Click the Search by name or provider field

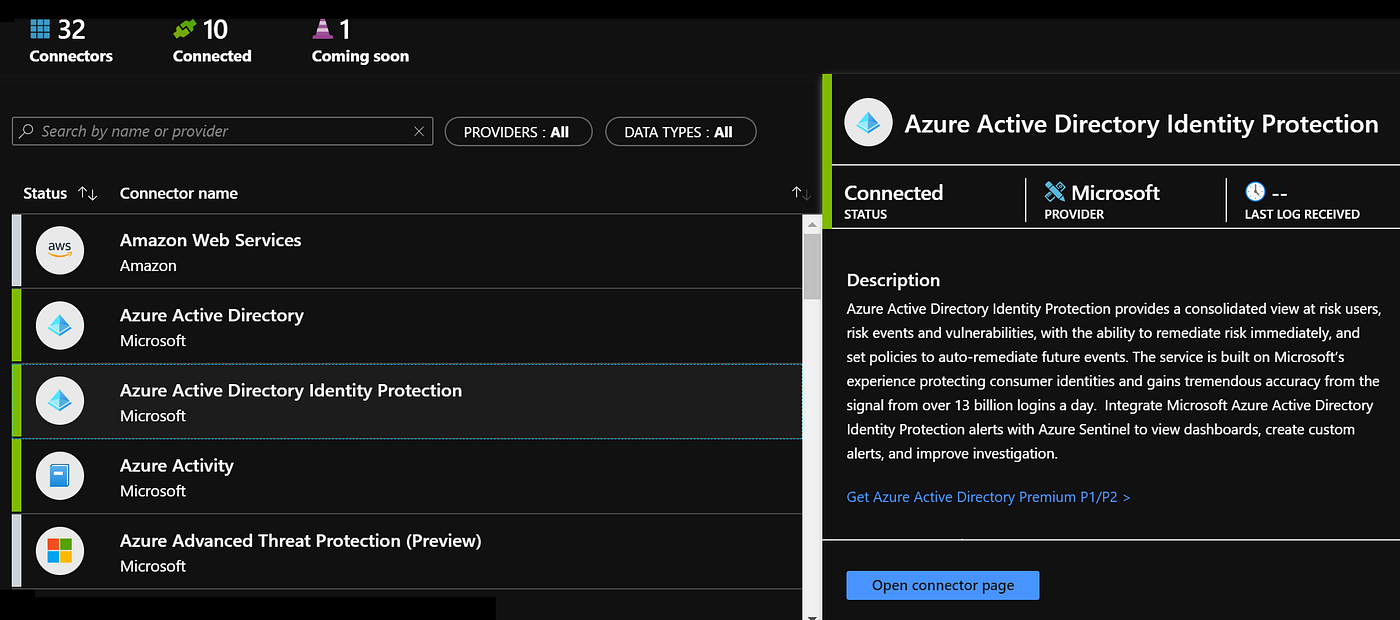220,131
